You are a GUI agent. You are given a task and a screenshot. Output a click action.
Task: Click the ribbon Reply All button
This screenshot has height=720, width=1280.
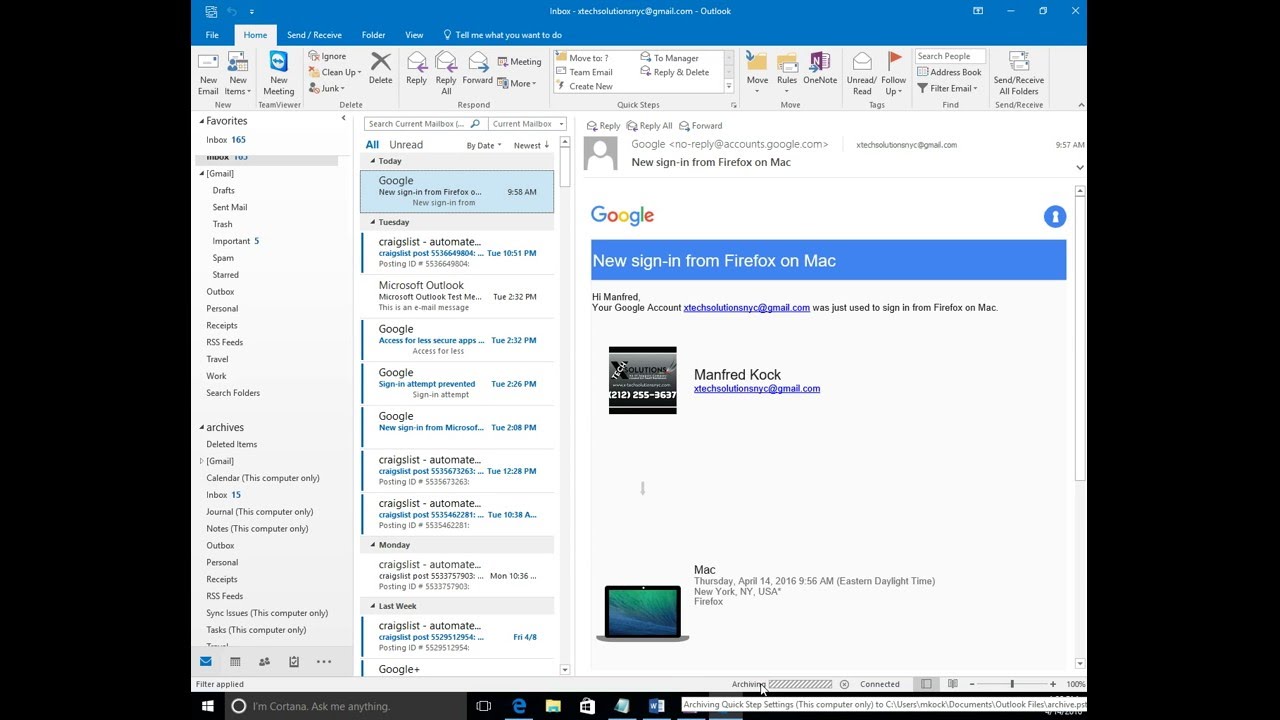coord(446,73)
